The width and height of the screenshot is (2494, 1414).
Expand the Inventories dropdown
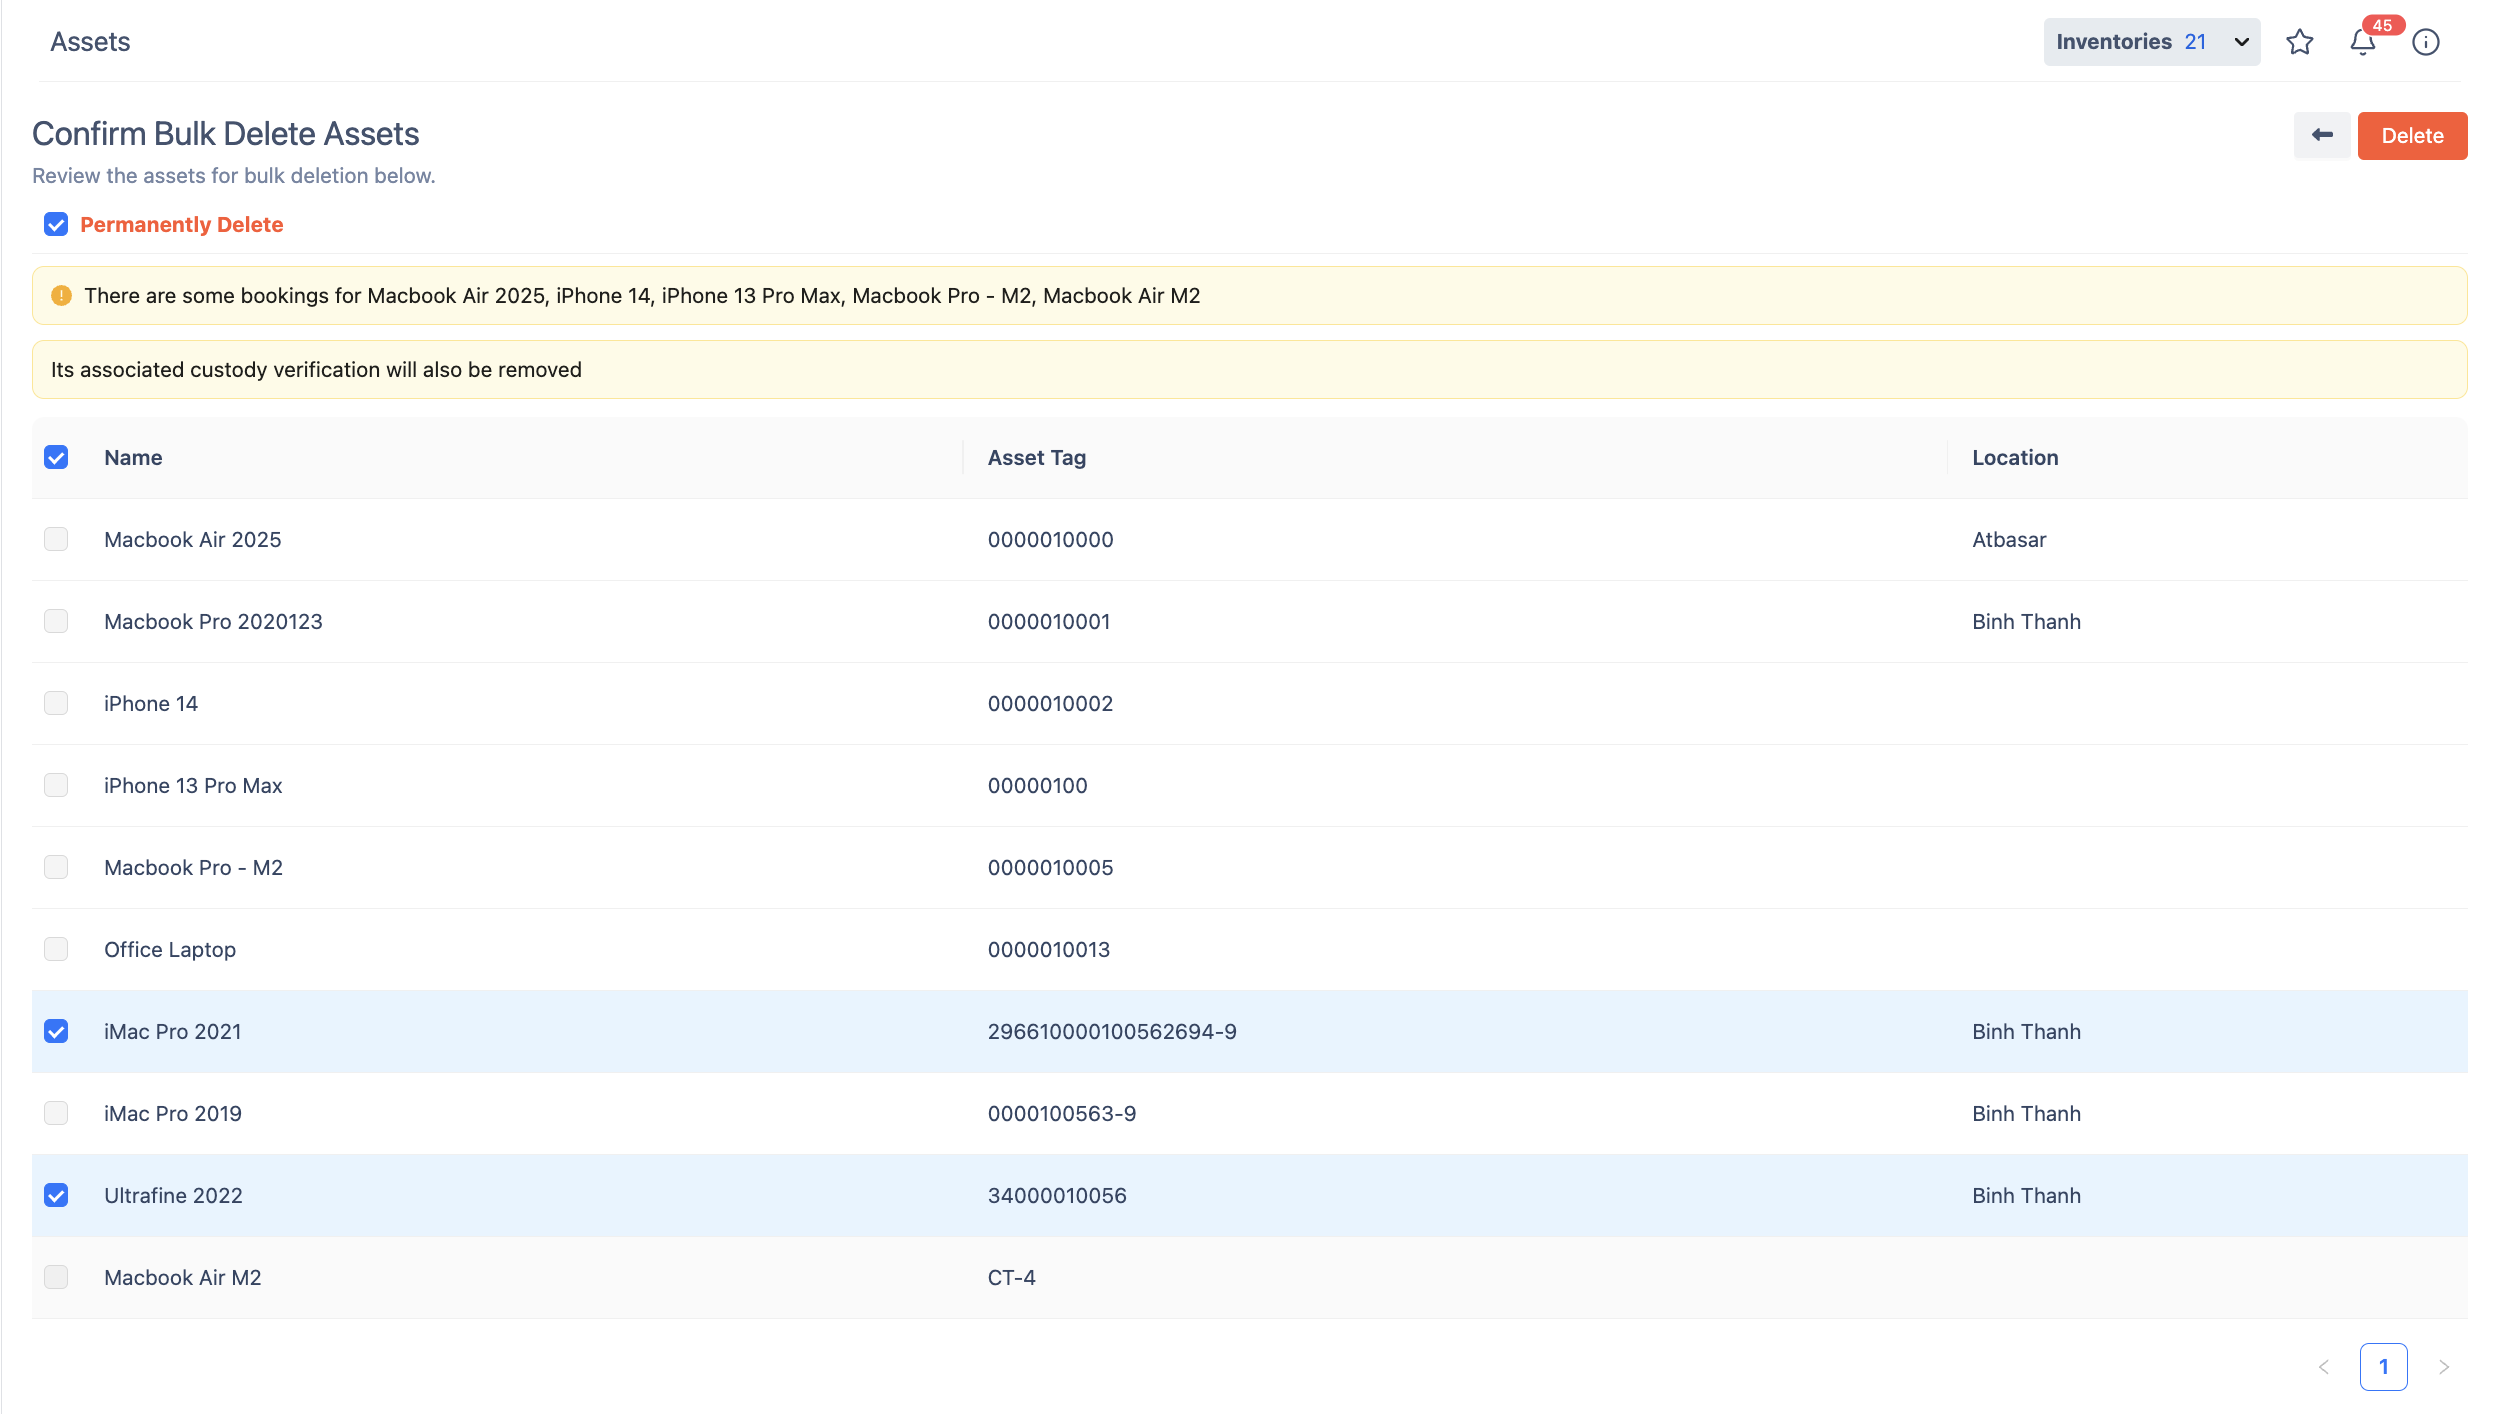(2130, 42)
